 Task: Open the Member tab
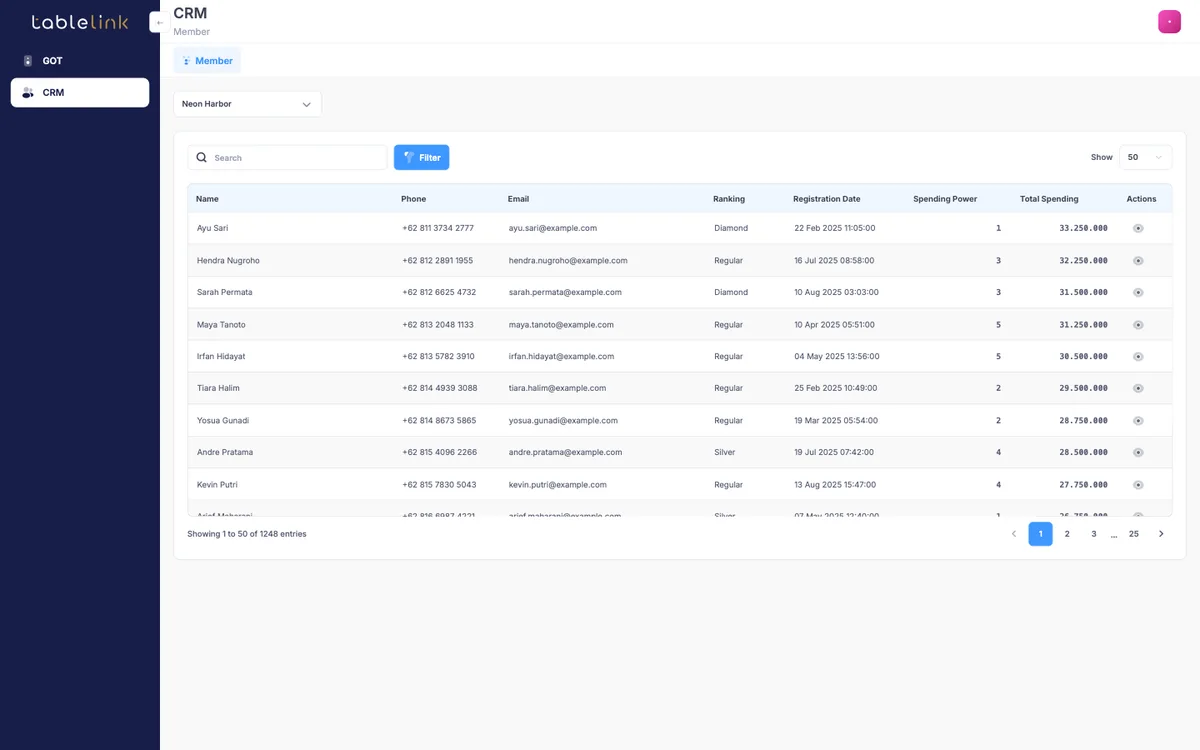(x=207, y=61)
